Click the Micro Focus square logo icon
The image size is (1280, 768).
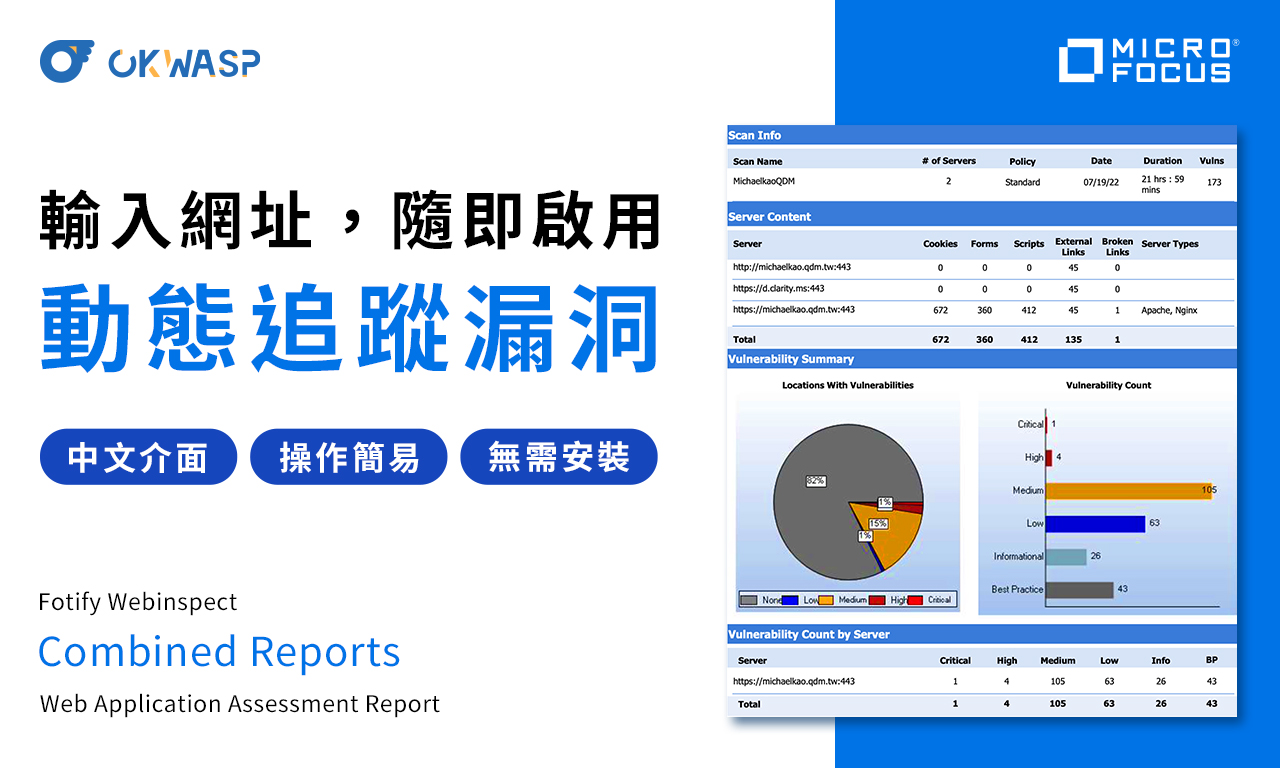tap(1079, 60)
